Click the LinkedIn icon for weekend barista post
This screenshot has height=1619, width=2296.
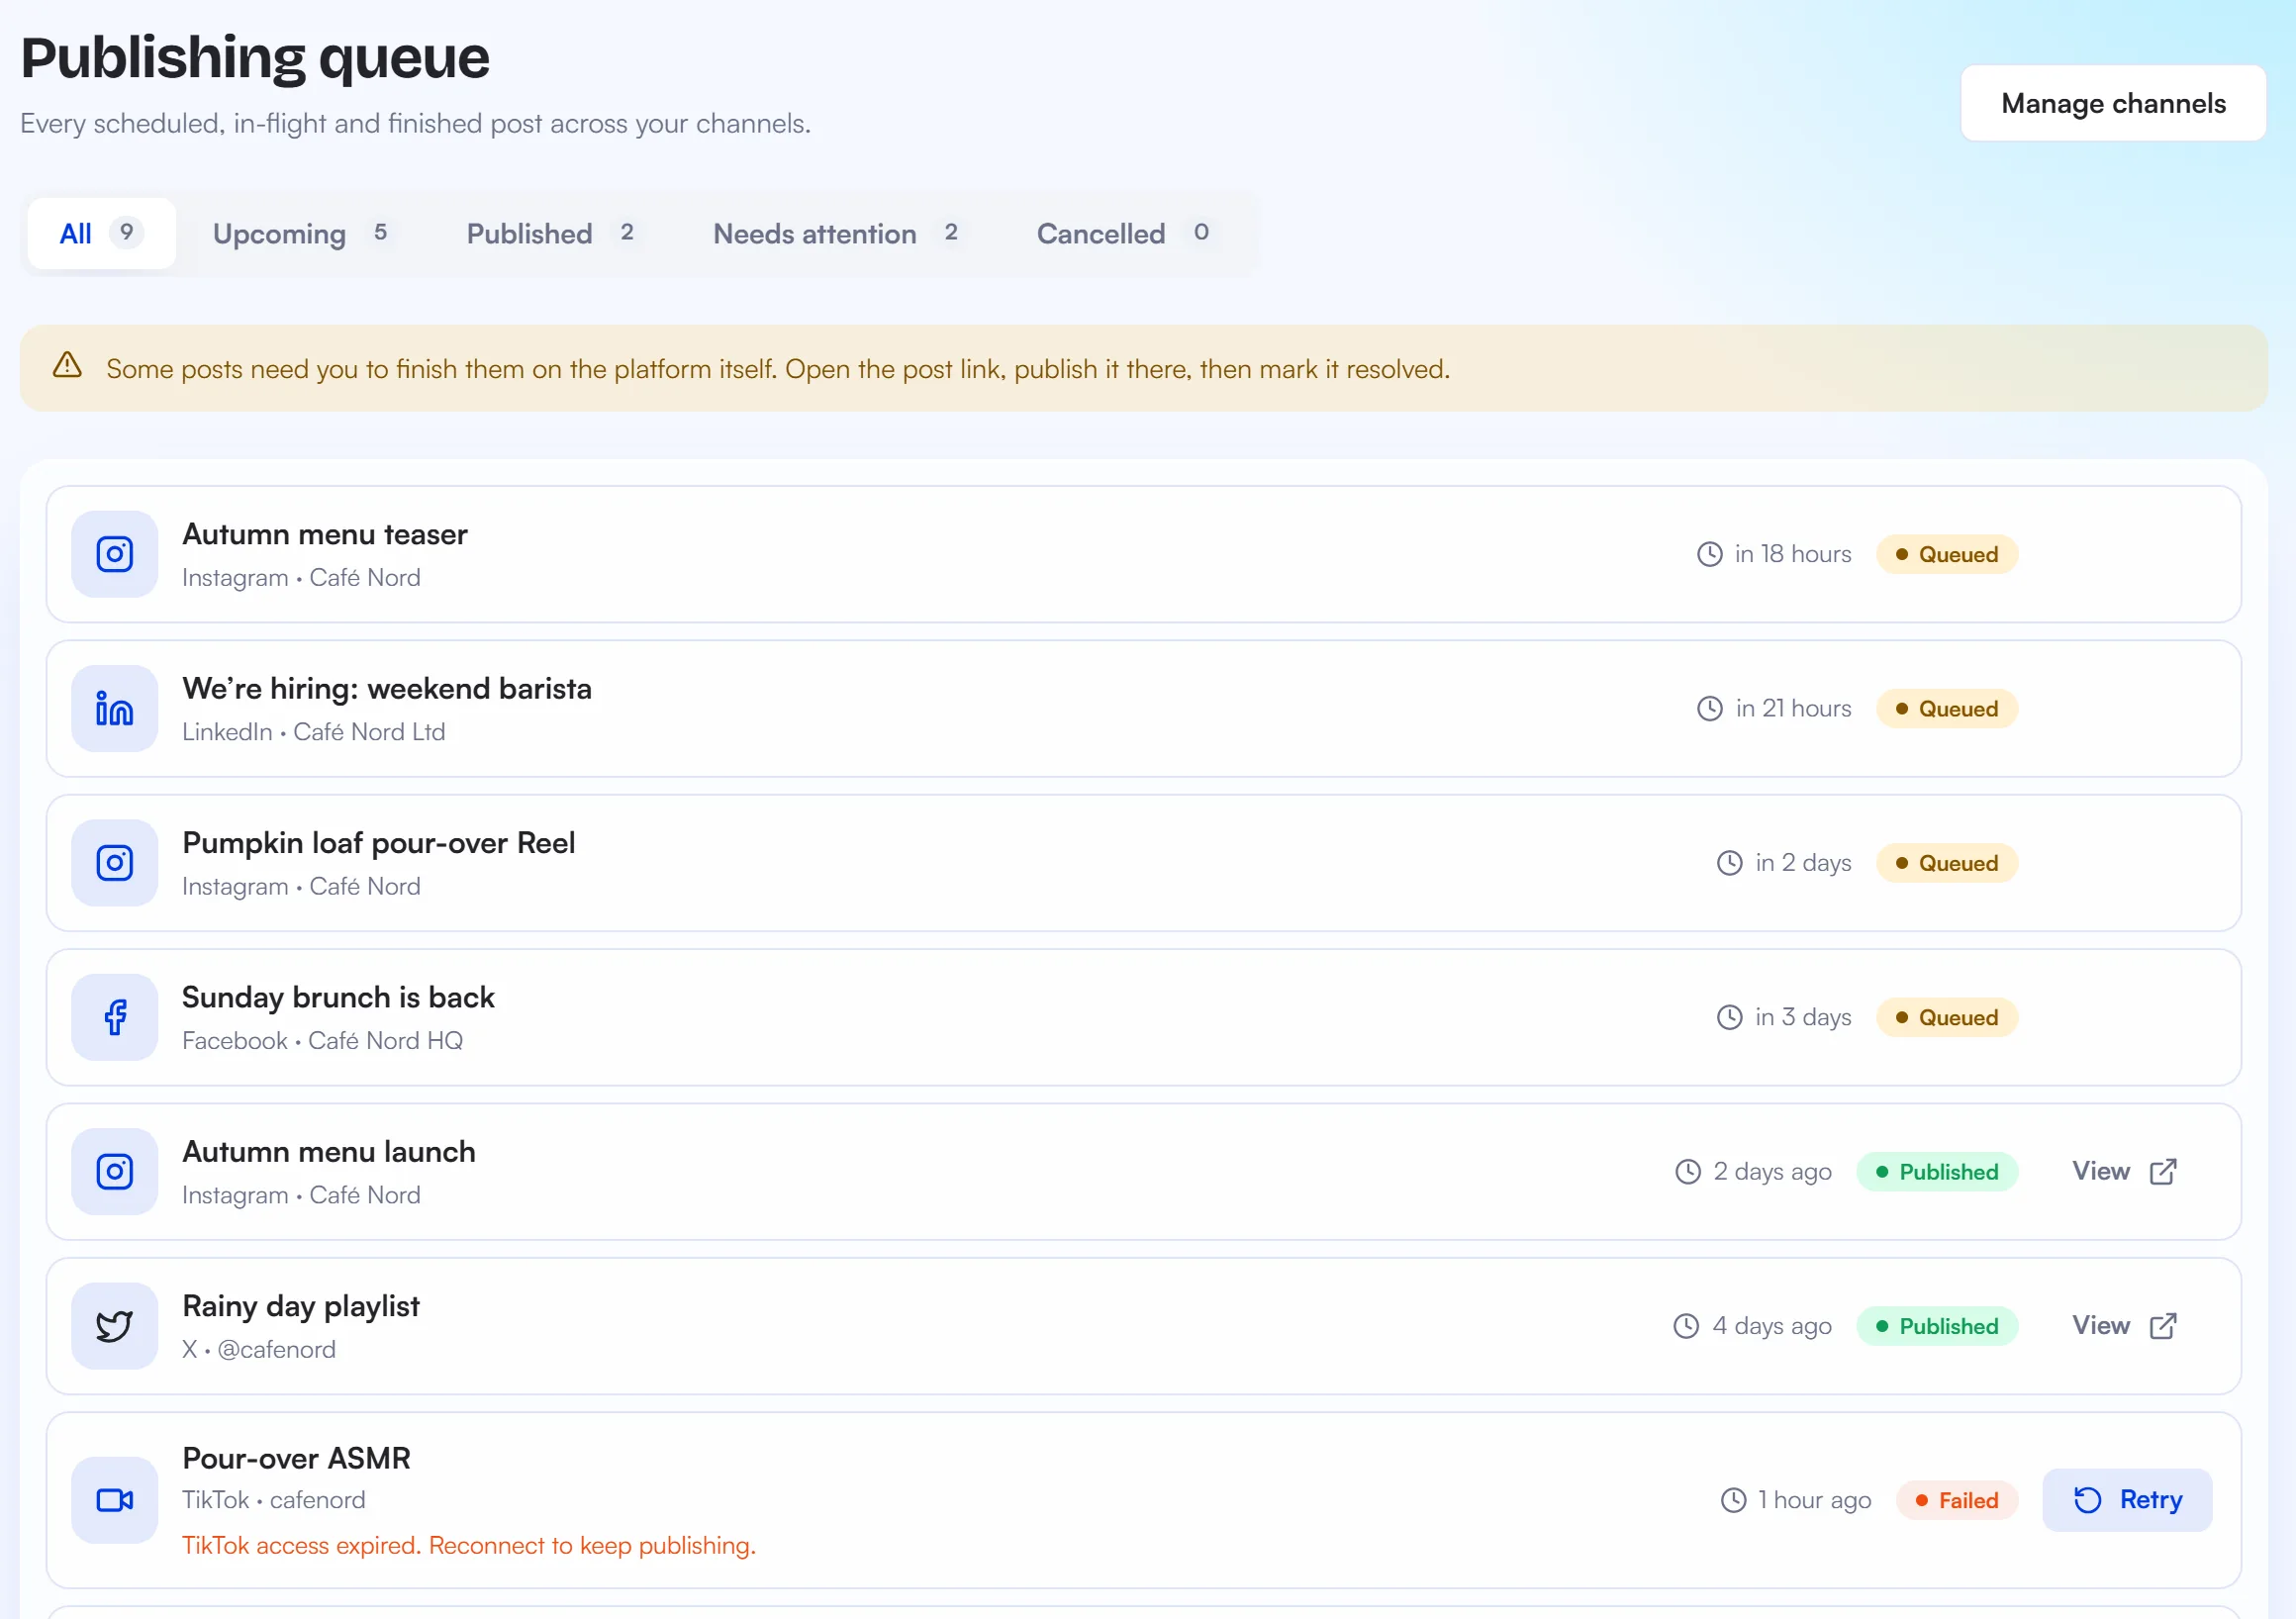pos(115,709)
